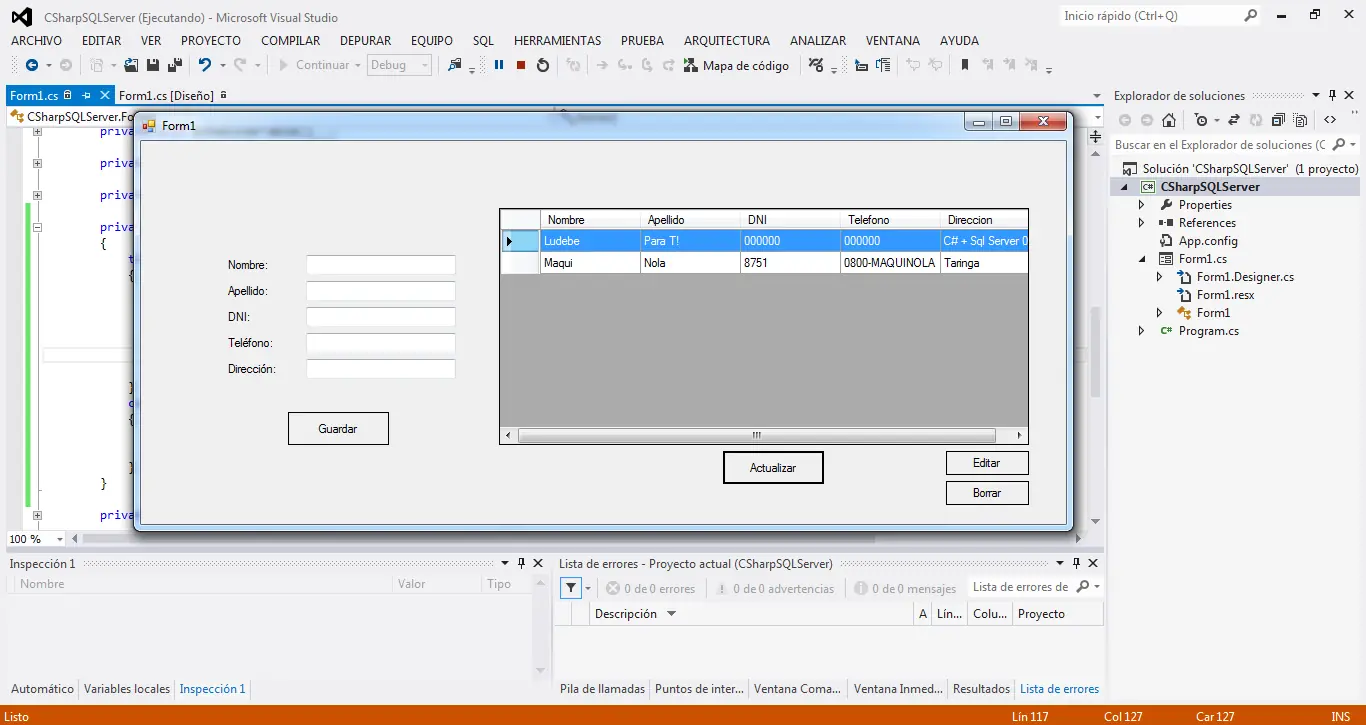1366x725 pixels.
Task: Expand the Form1.Designer.cs node
Action: pyautogui.click(x=1160, y=277)
